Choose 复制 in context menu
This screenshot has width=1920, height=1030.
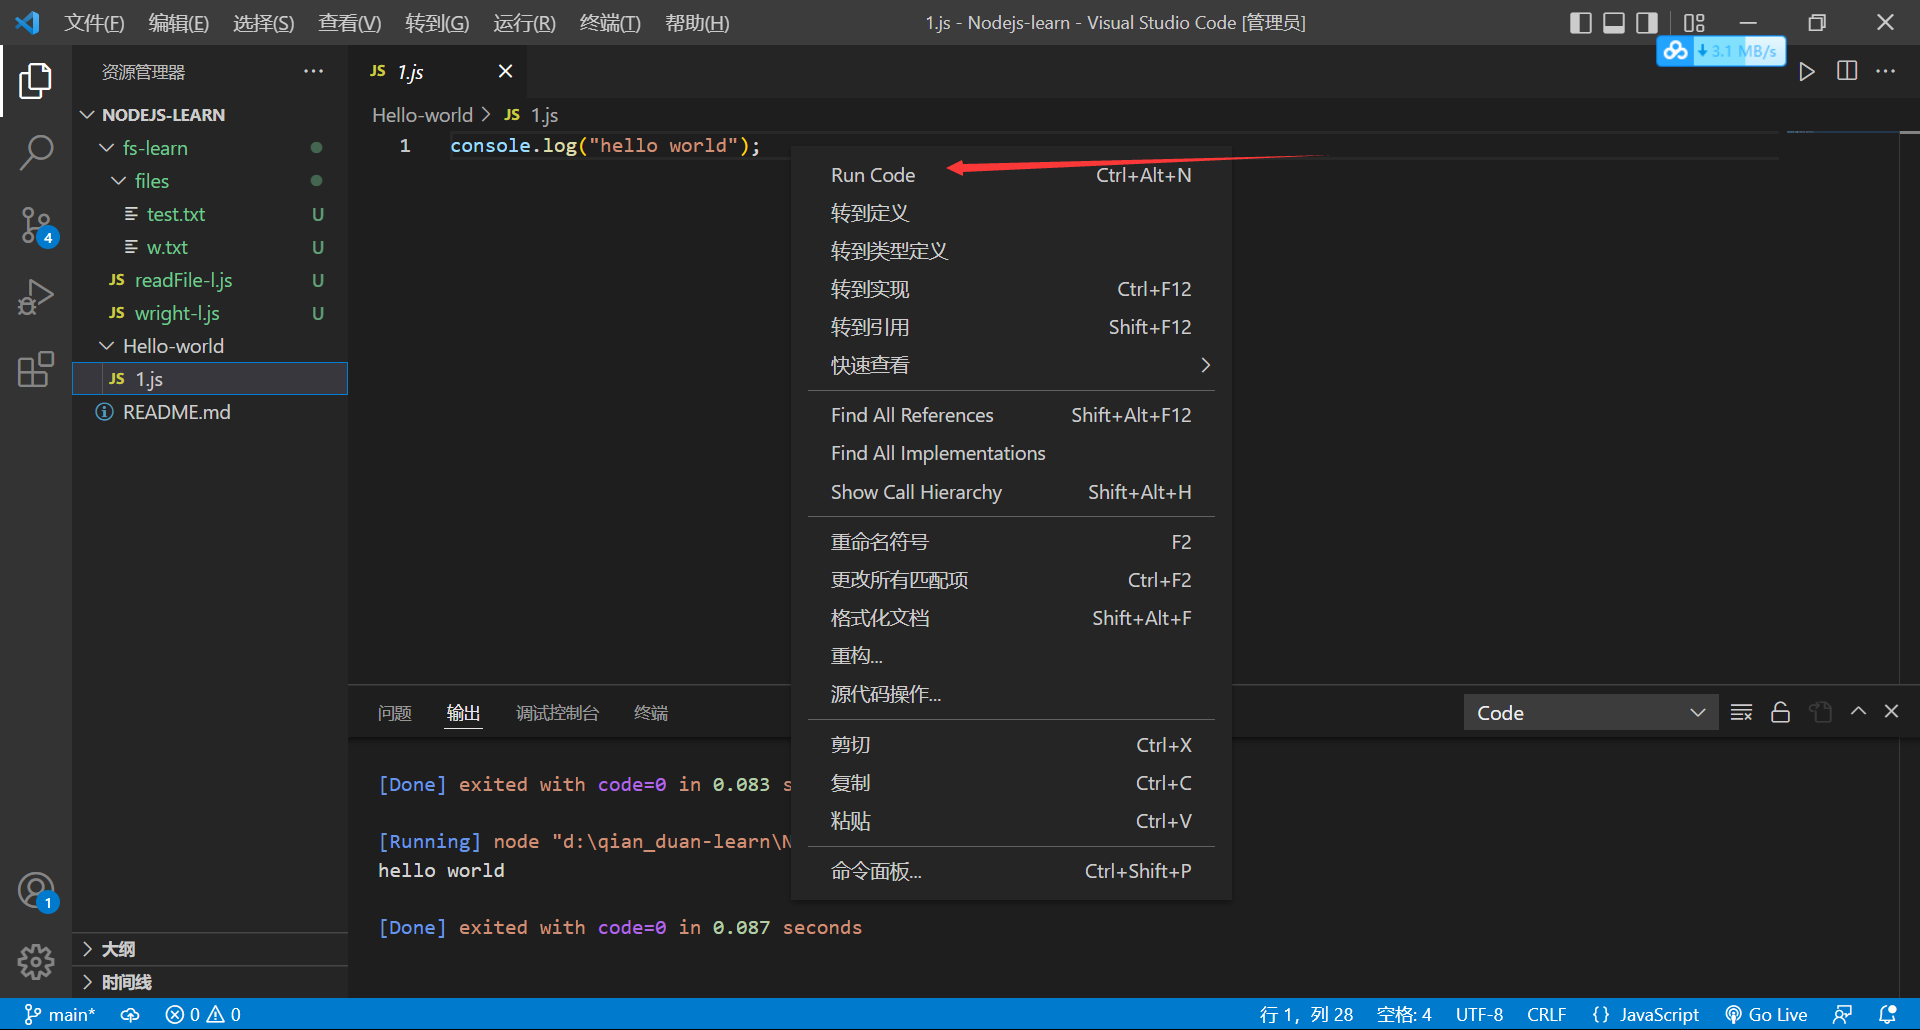pos(1011,783)
